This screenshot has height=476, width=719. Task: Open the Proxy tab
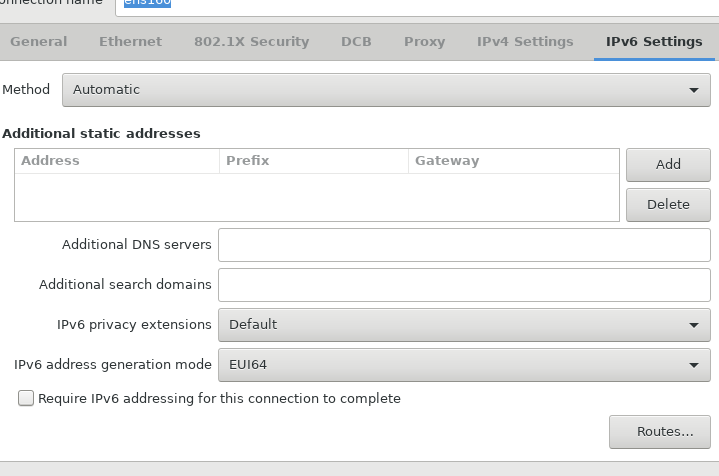pyautogui.click(x=425, y=42)
